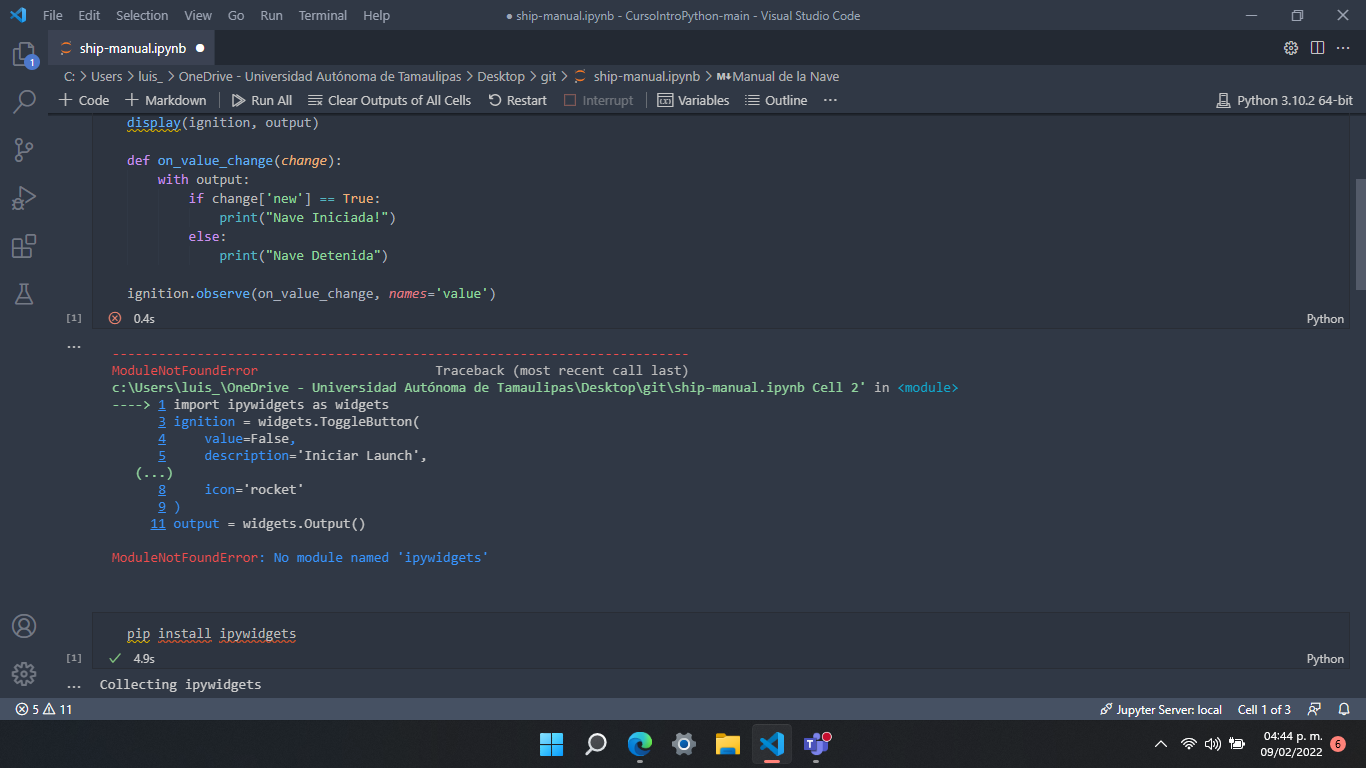The image size is (1366, 768).
Task: Click breadcrumb luis_ folder
Action: pyautogui.click(x=150, y=76)
